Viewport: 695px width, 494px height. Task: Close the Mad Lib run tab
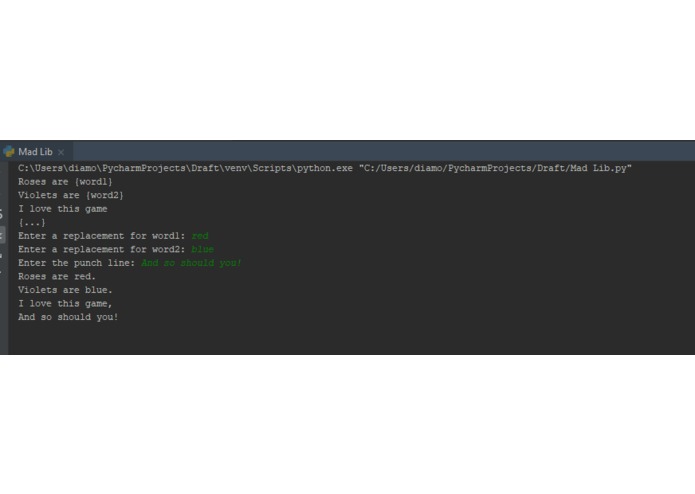pos(61,152)
